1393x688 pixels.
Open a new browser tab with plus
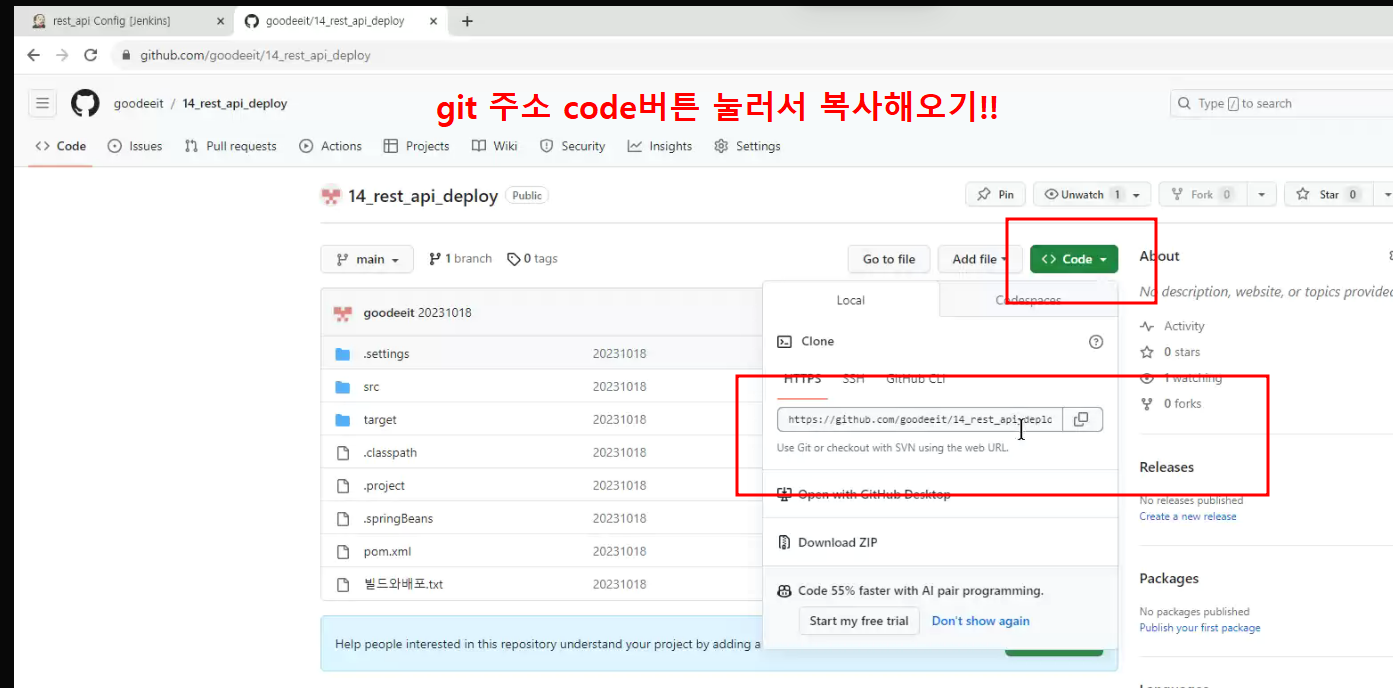tap(467, 21)
